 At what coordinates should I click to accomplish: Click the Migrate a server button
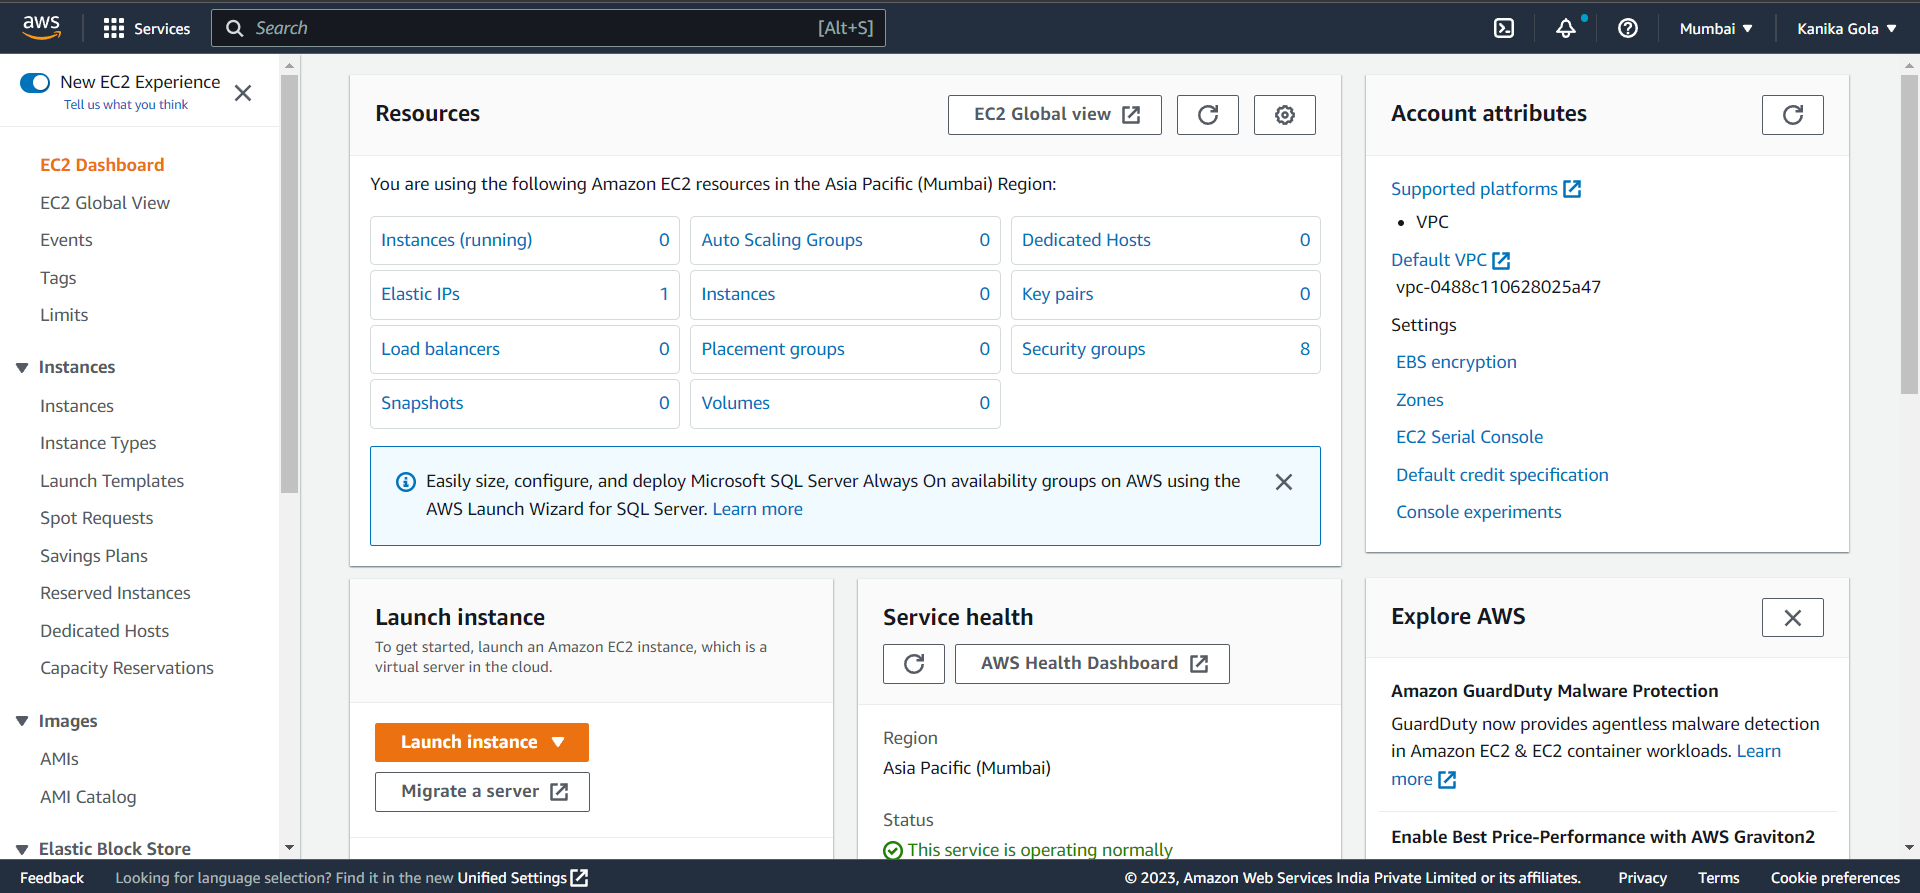tap(482, 792)
